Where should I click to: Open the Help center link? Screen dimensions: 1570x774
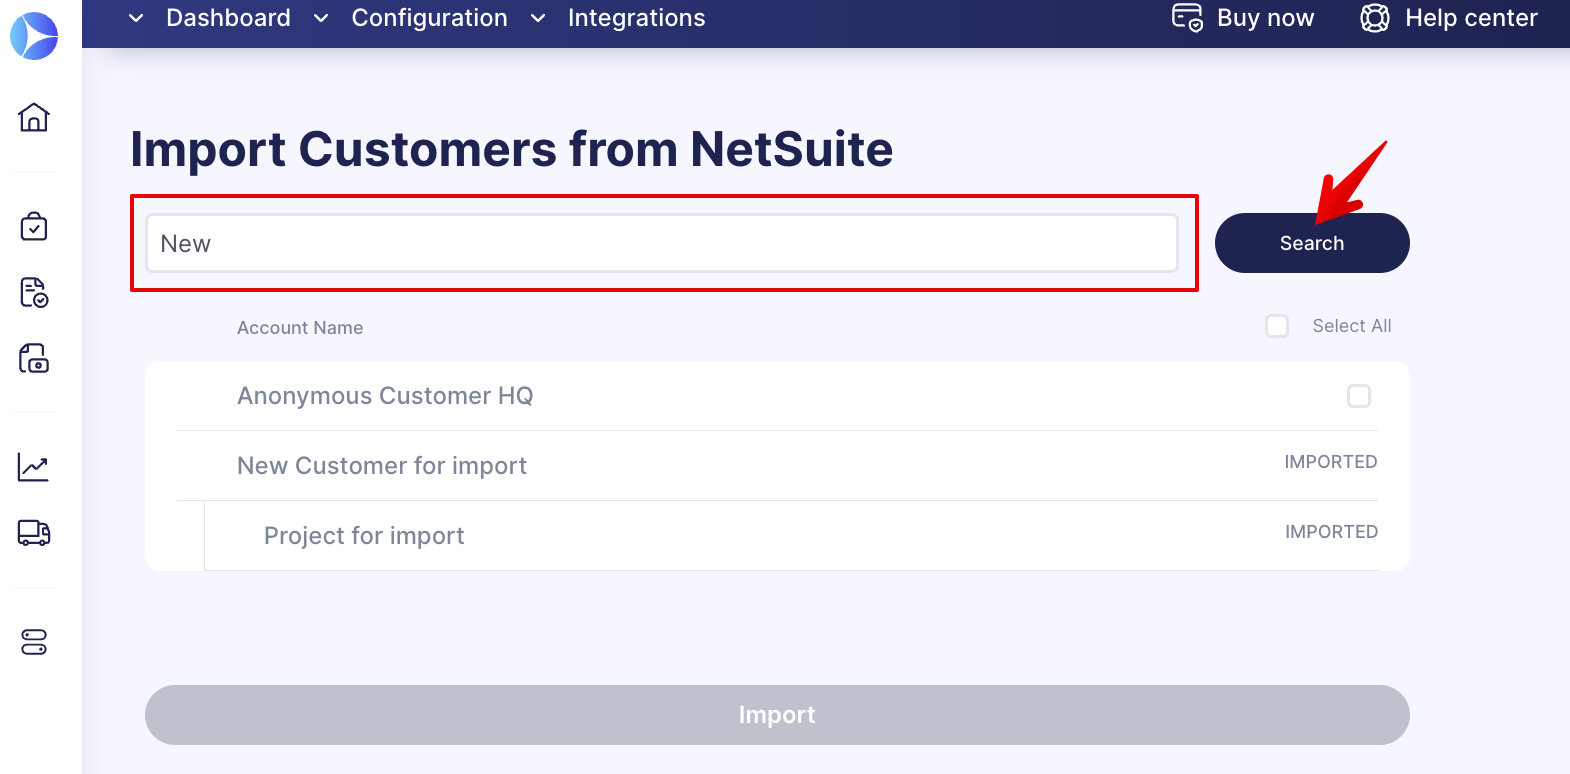pos(1471,18)
